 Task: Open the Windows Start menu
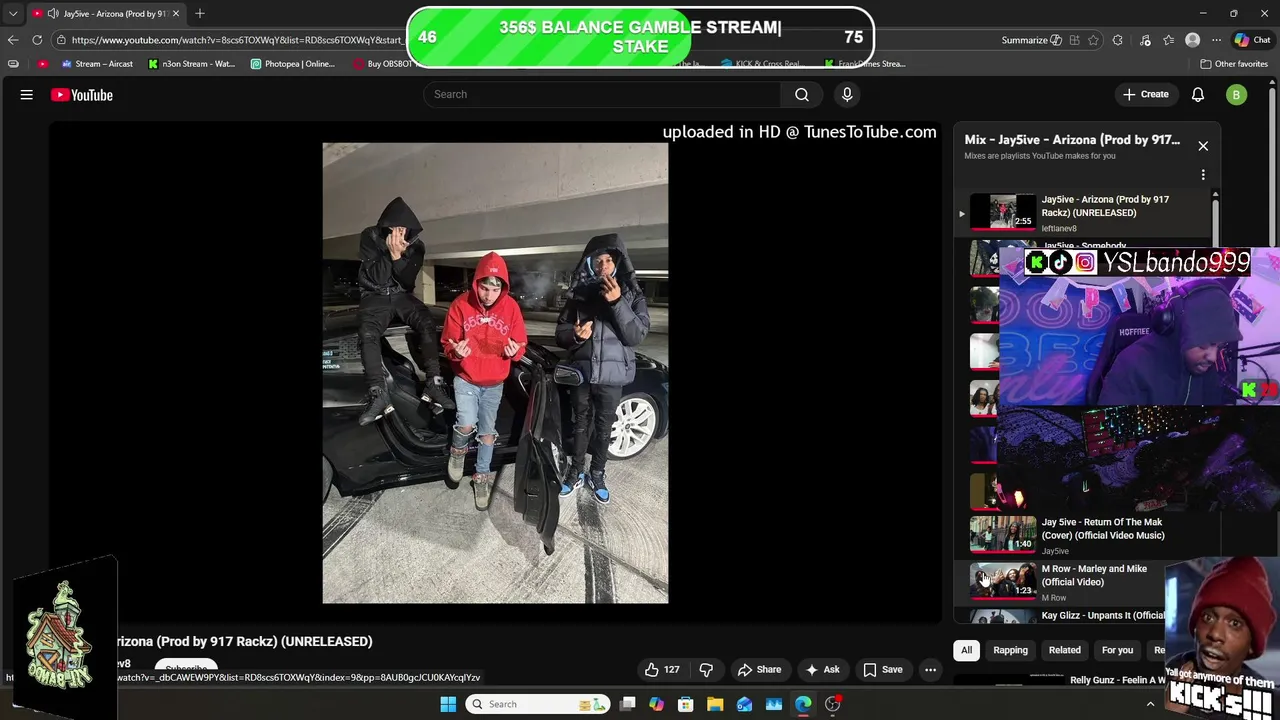tap(448, 704)
